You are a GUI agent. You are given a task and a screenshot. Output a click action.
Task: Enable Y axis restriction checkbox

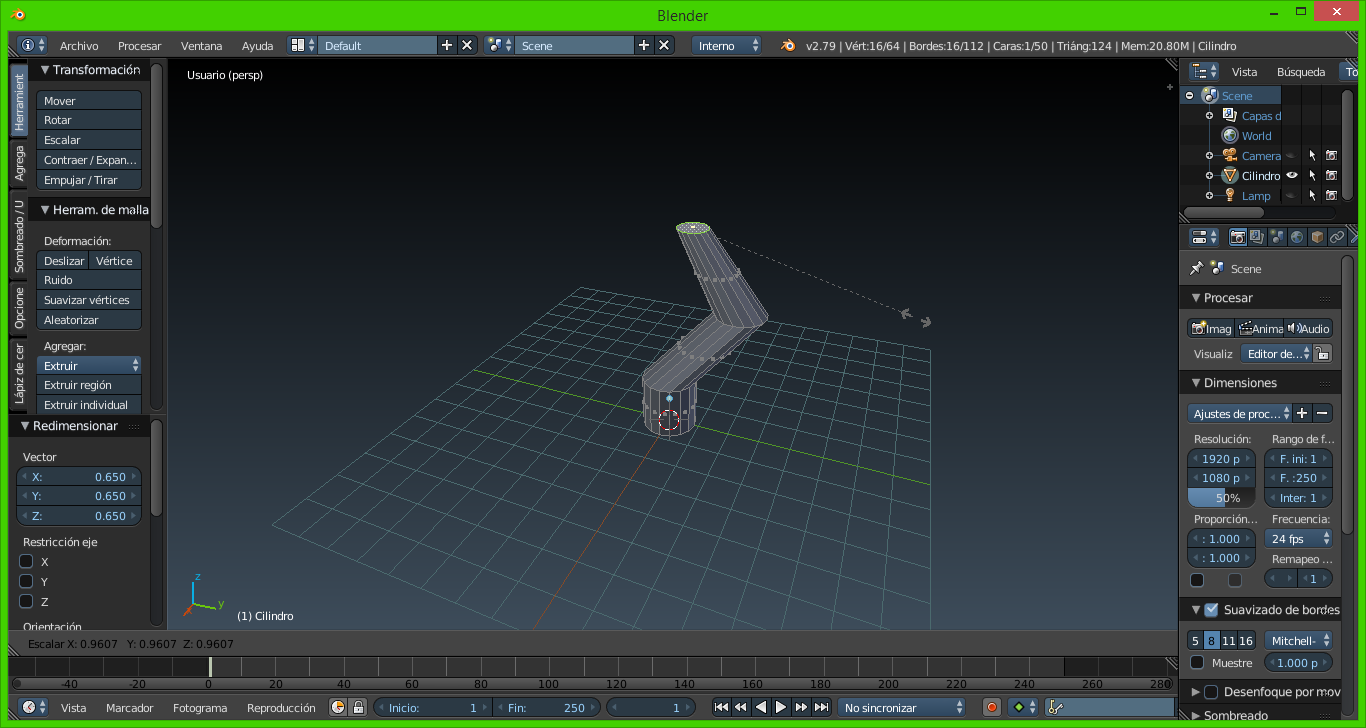tap(27, 582)
